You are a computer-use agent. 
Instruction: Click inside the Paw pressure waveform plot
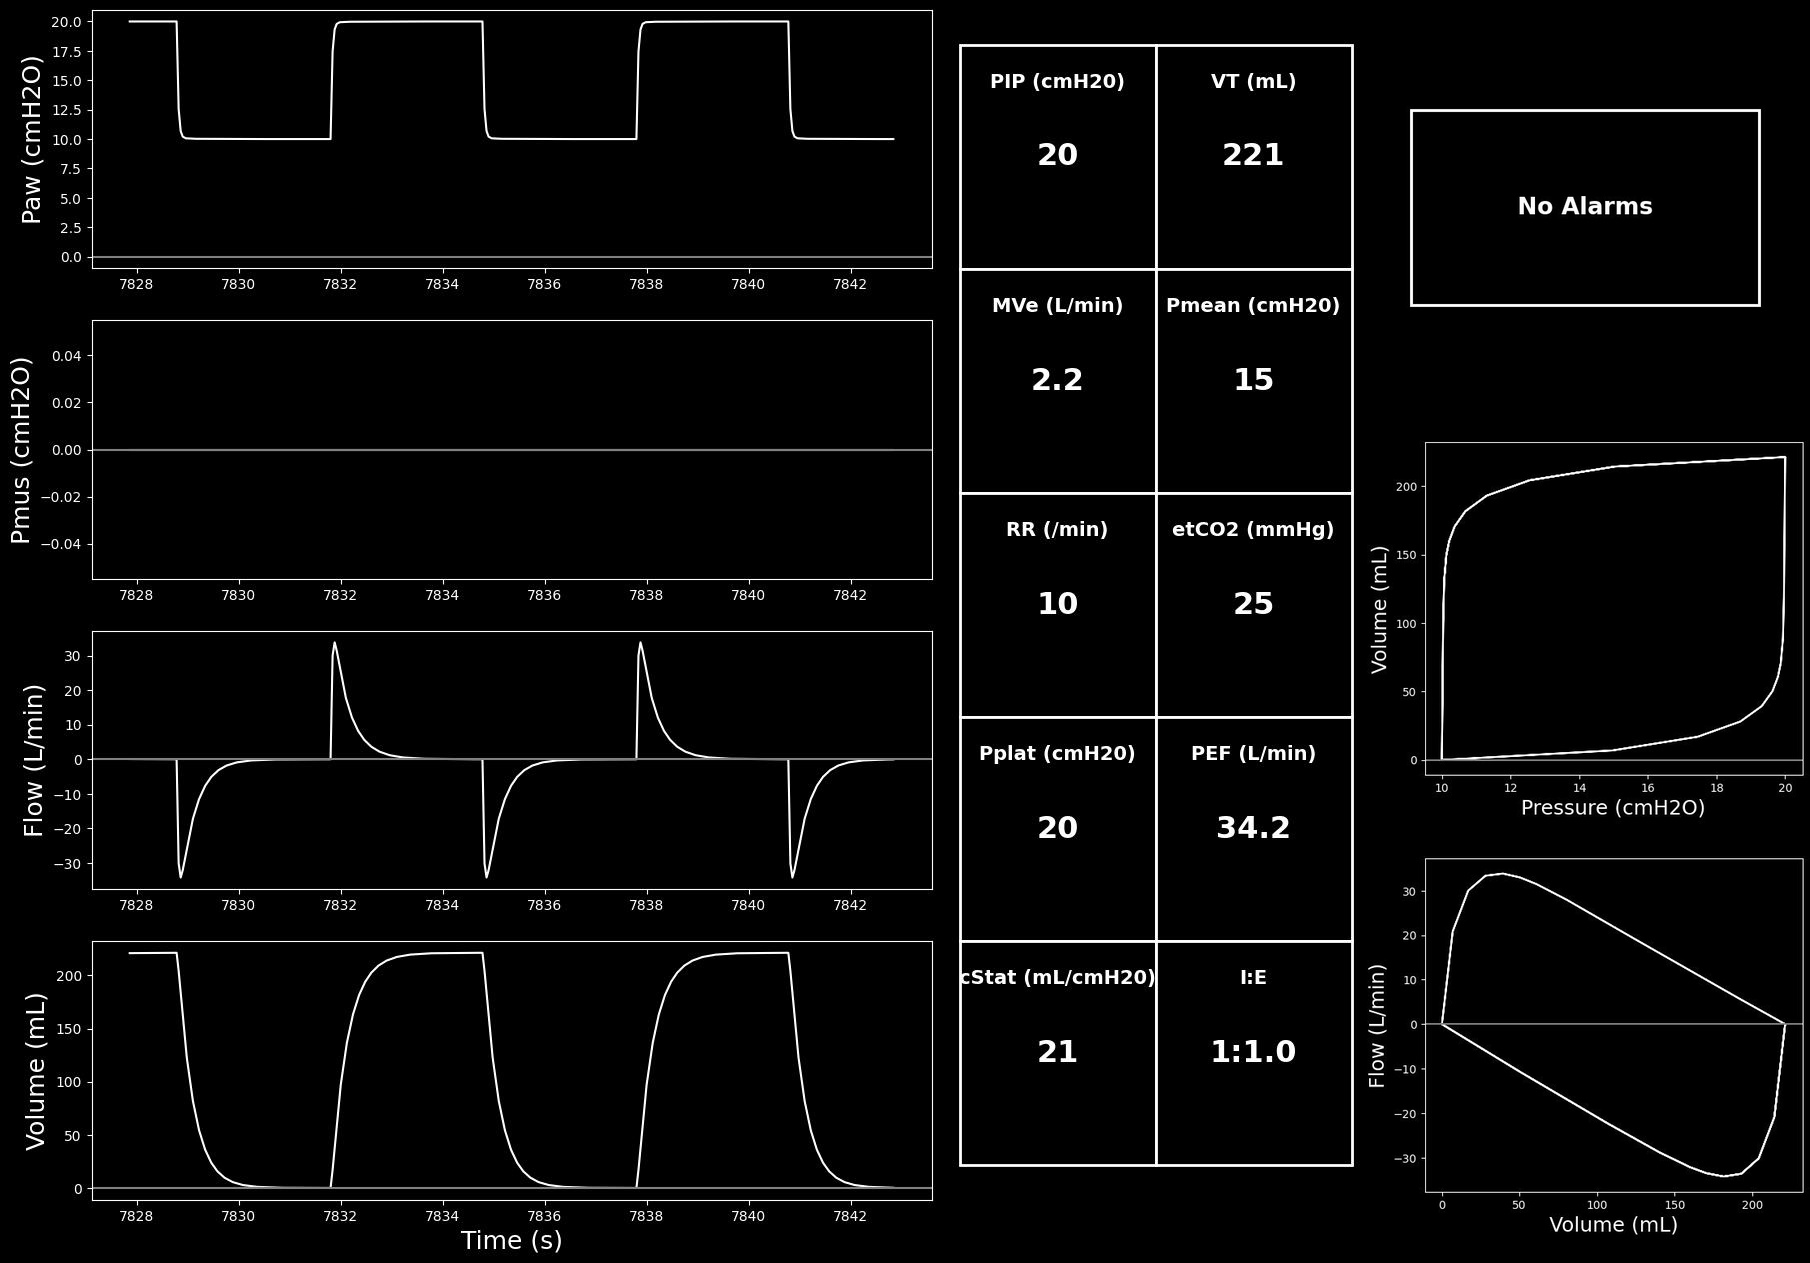(x=512, y=139)
